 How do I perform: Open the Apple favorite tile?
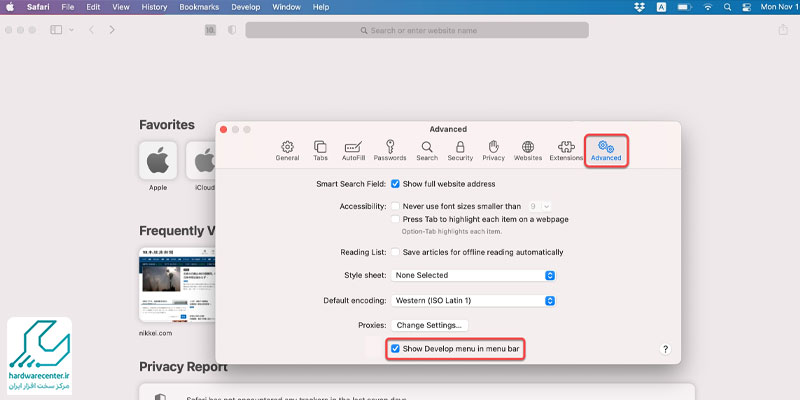[158, 161]
